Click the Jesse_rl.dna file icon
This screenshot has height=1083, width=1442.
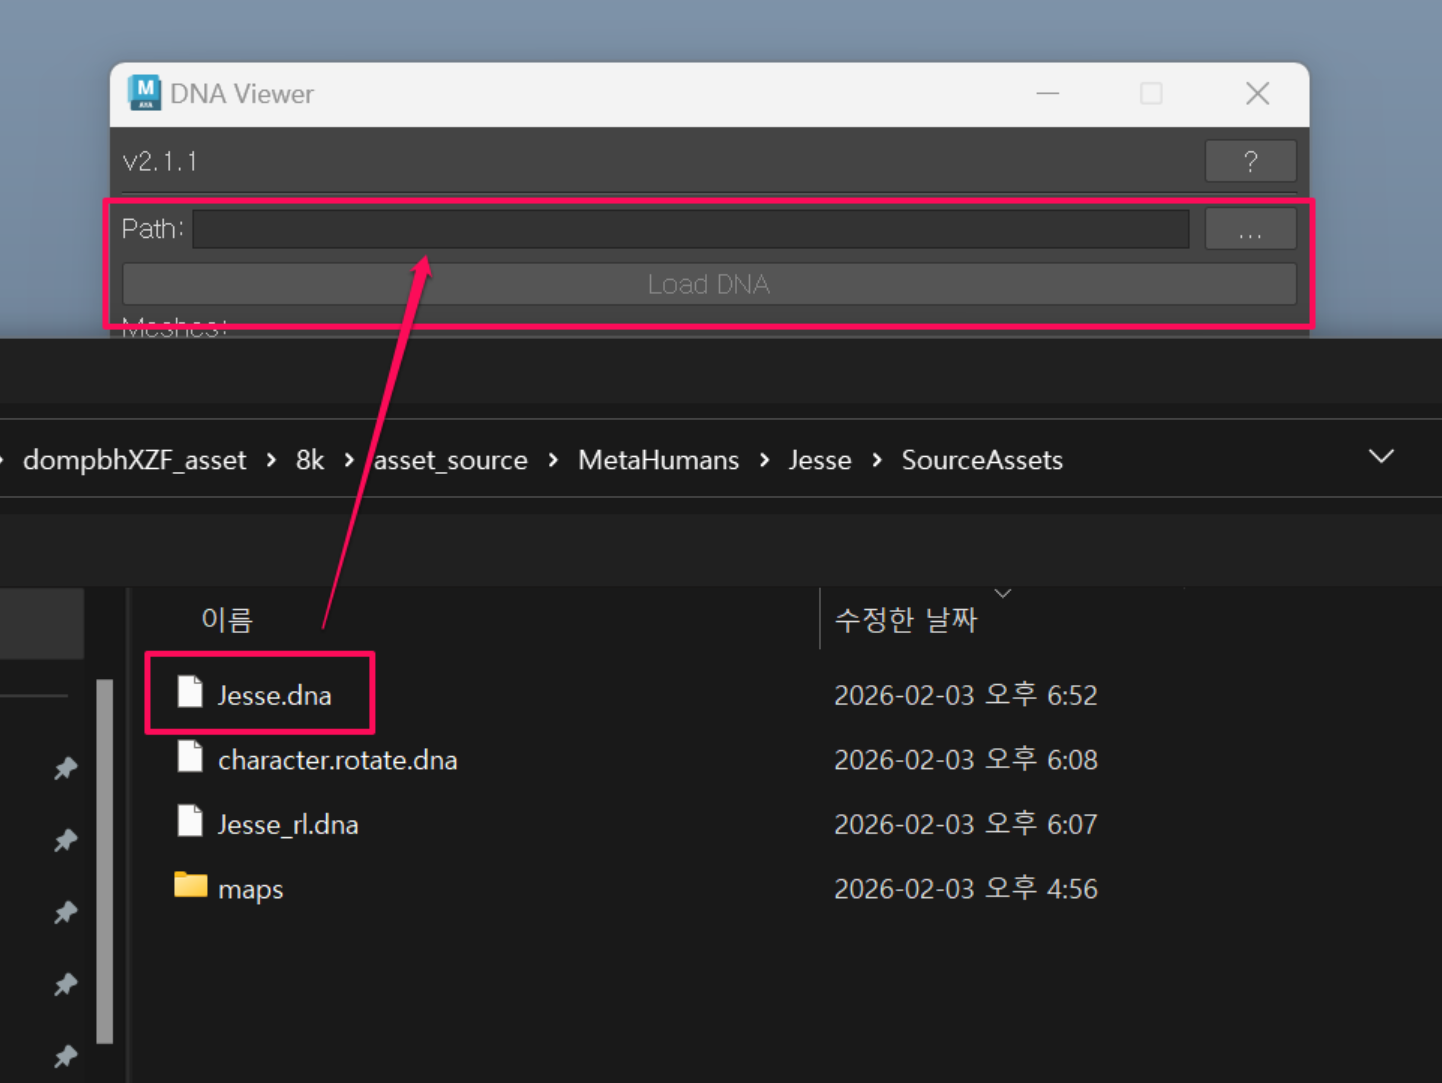tap(190, 823)
